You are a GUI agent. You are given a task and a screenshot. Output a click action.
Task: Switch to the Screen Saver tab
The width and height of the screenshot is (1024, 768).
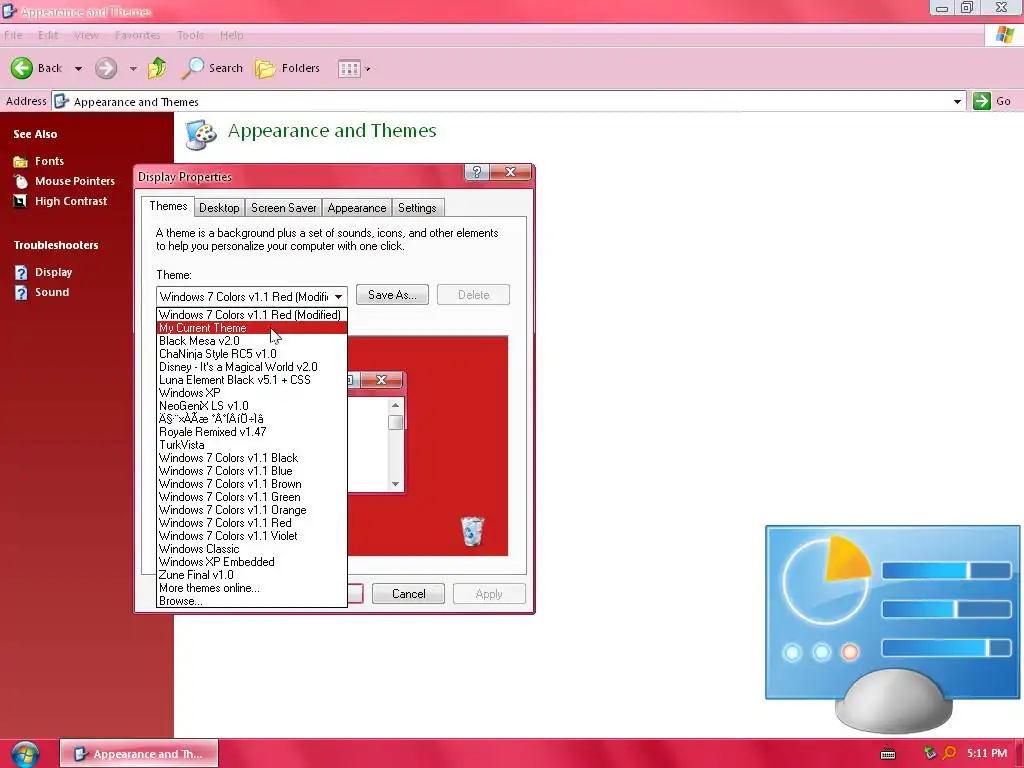pyautogui.click(x=283, y=208)
